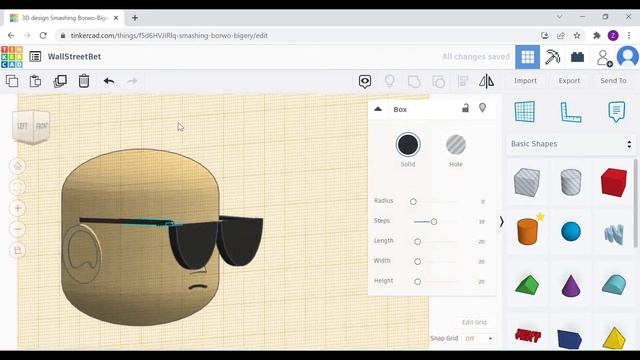This screenshot has width=640, height=360.
Task: Undo the last action
Action: 109,81
